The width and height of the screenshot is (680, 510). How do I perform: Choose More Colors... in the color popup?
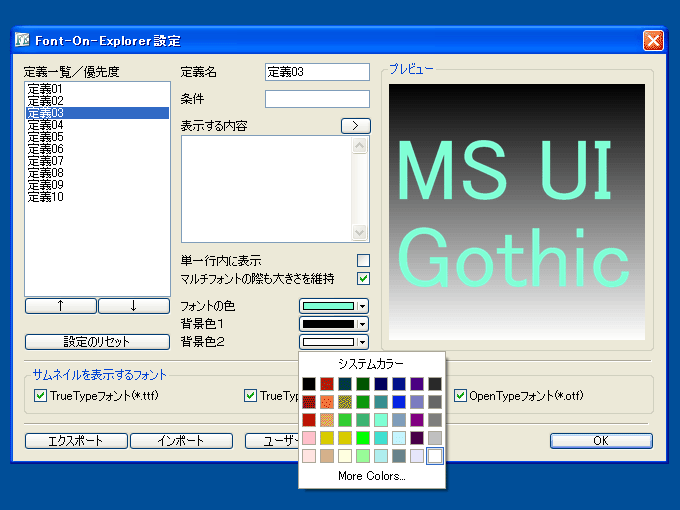point(372,476)
